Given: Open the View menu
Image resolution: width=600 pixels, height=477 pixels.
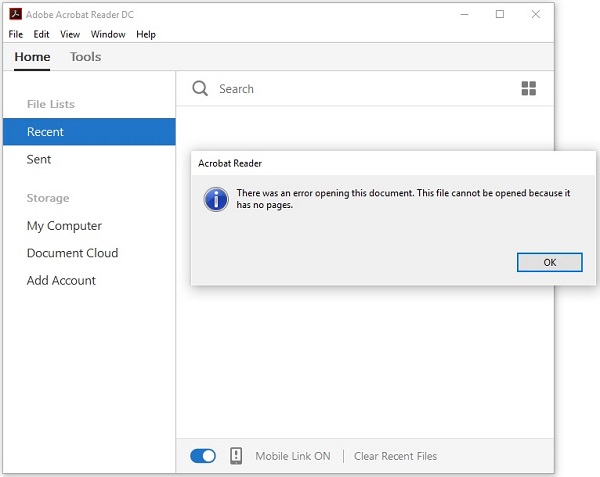Looking at the screenshot, I should [70, 34].
